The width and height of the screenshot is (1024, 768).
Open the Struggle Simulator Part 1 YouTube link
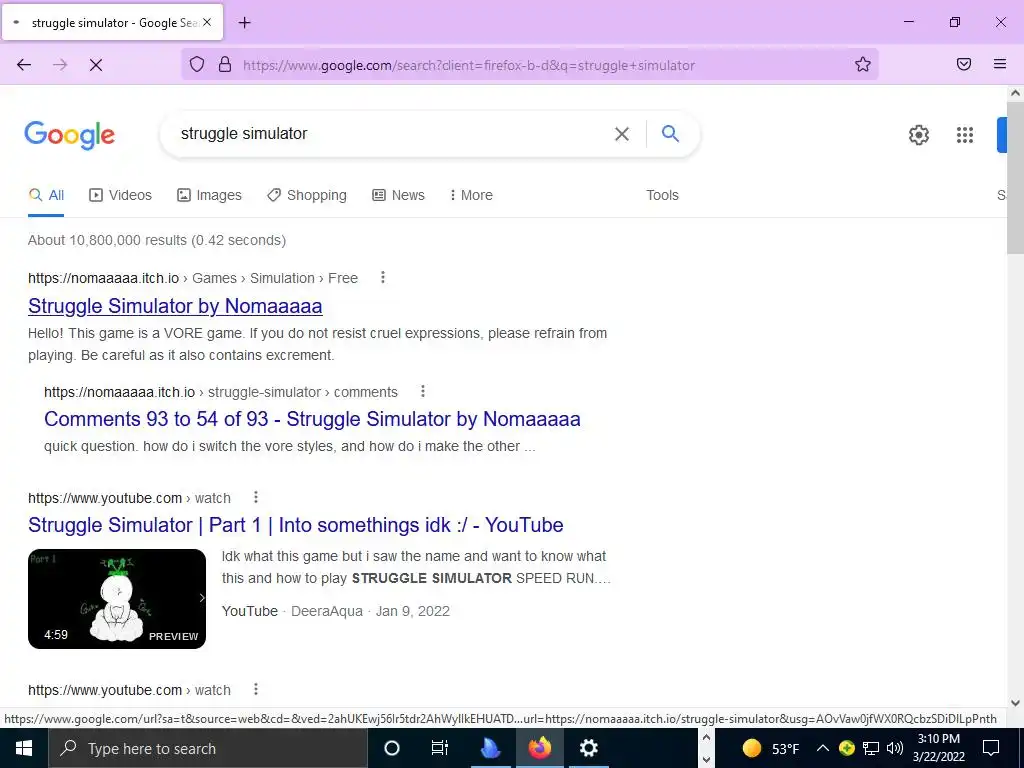tap(296, 525)
